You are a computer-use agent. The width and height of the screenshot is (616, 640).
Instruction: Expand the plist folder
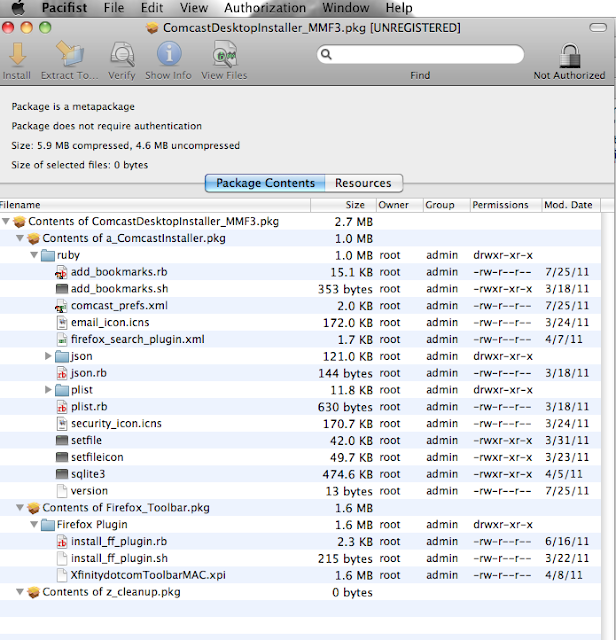point(48,390)
